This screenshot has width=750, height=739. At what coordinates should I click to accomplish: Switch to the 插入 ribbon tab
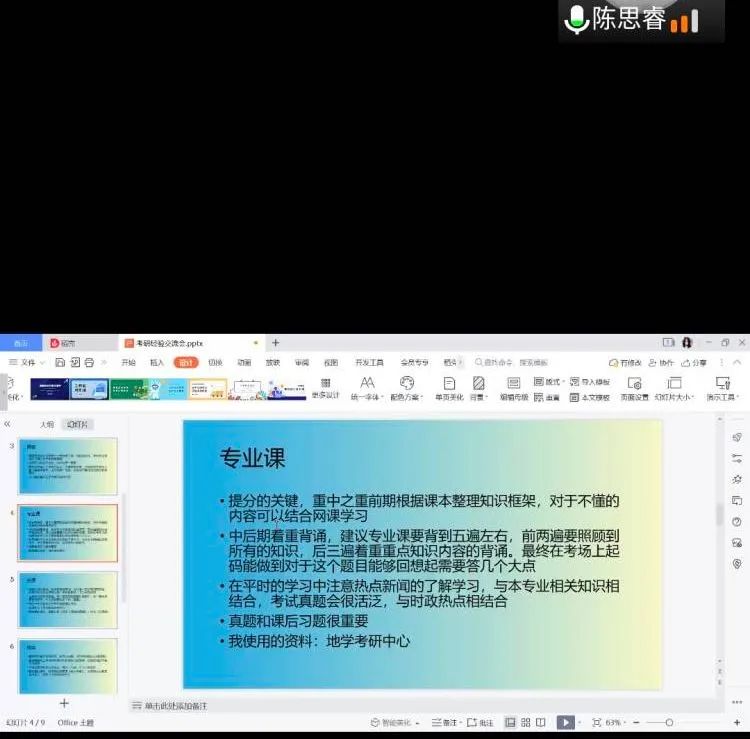coord(157,362)
